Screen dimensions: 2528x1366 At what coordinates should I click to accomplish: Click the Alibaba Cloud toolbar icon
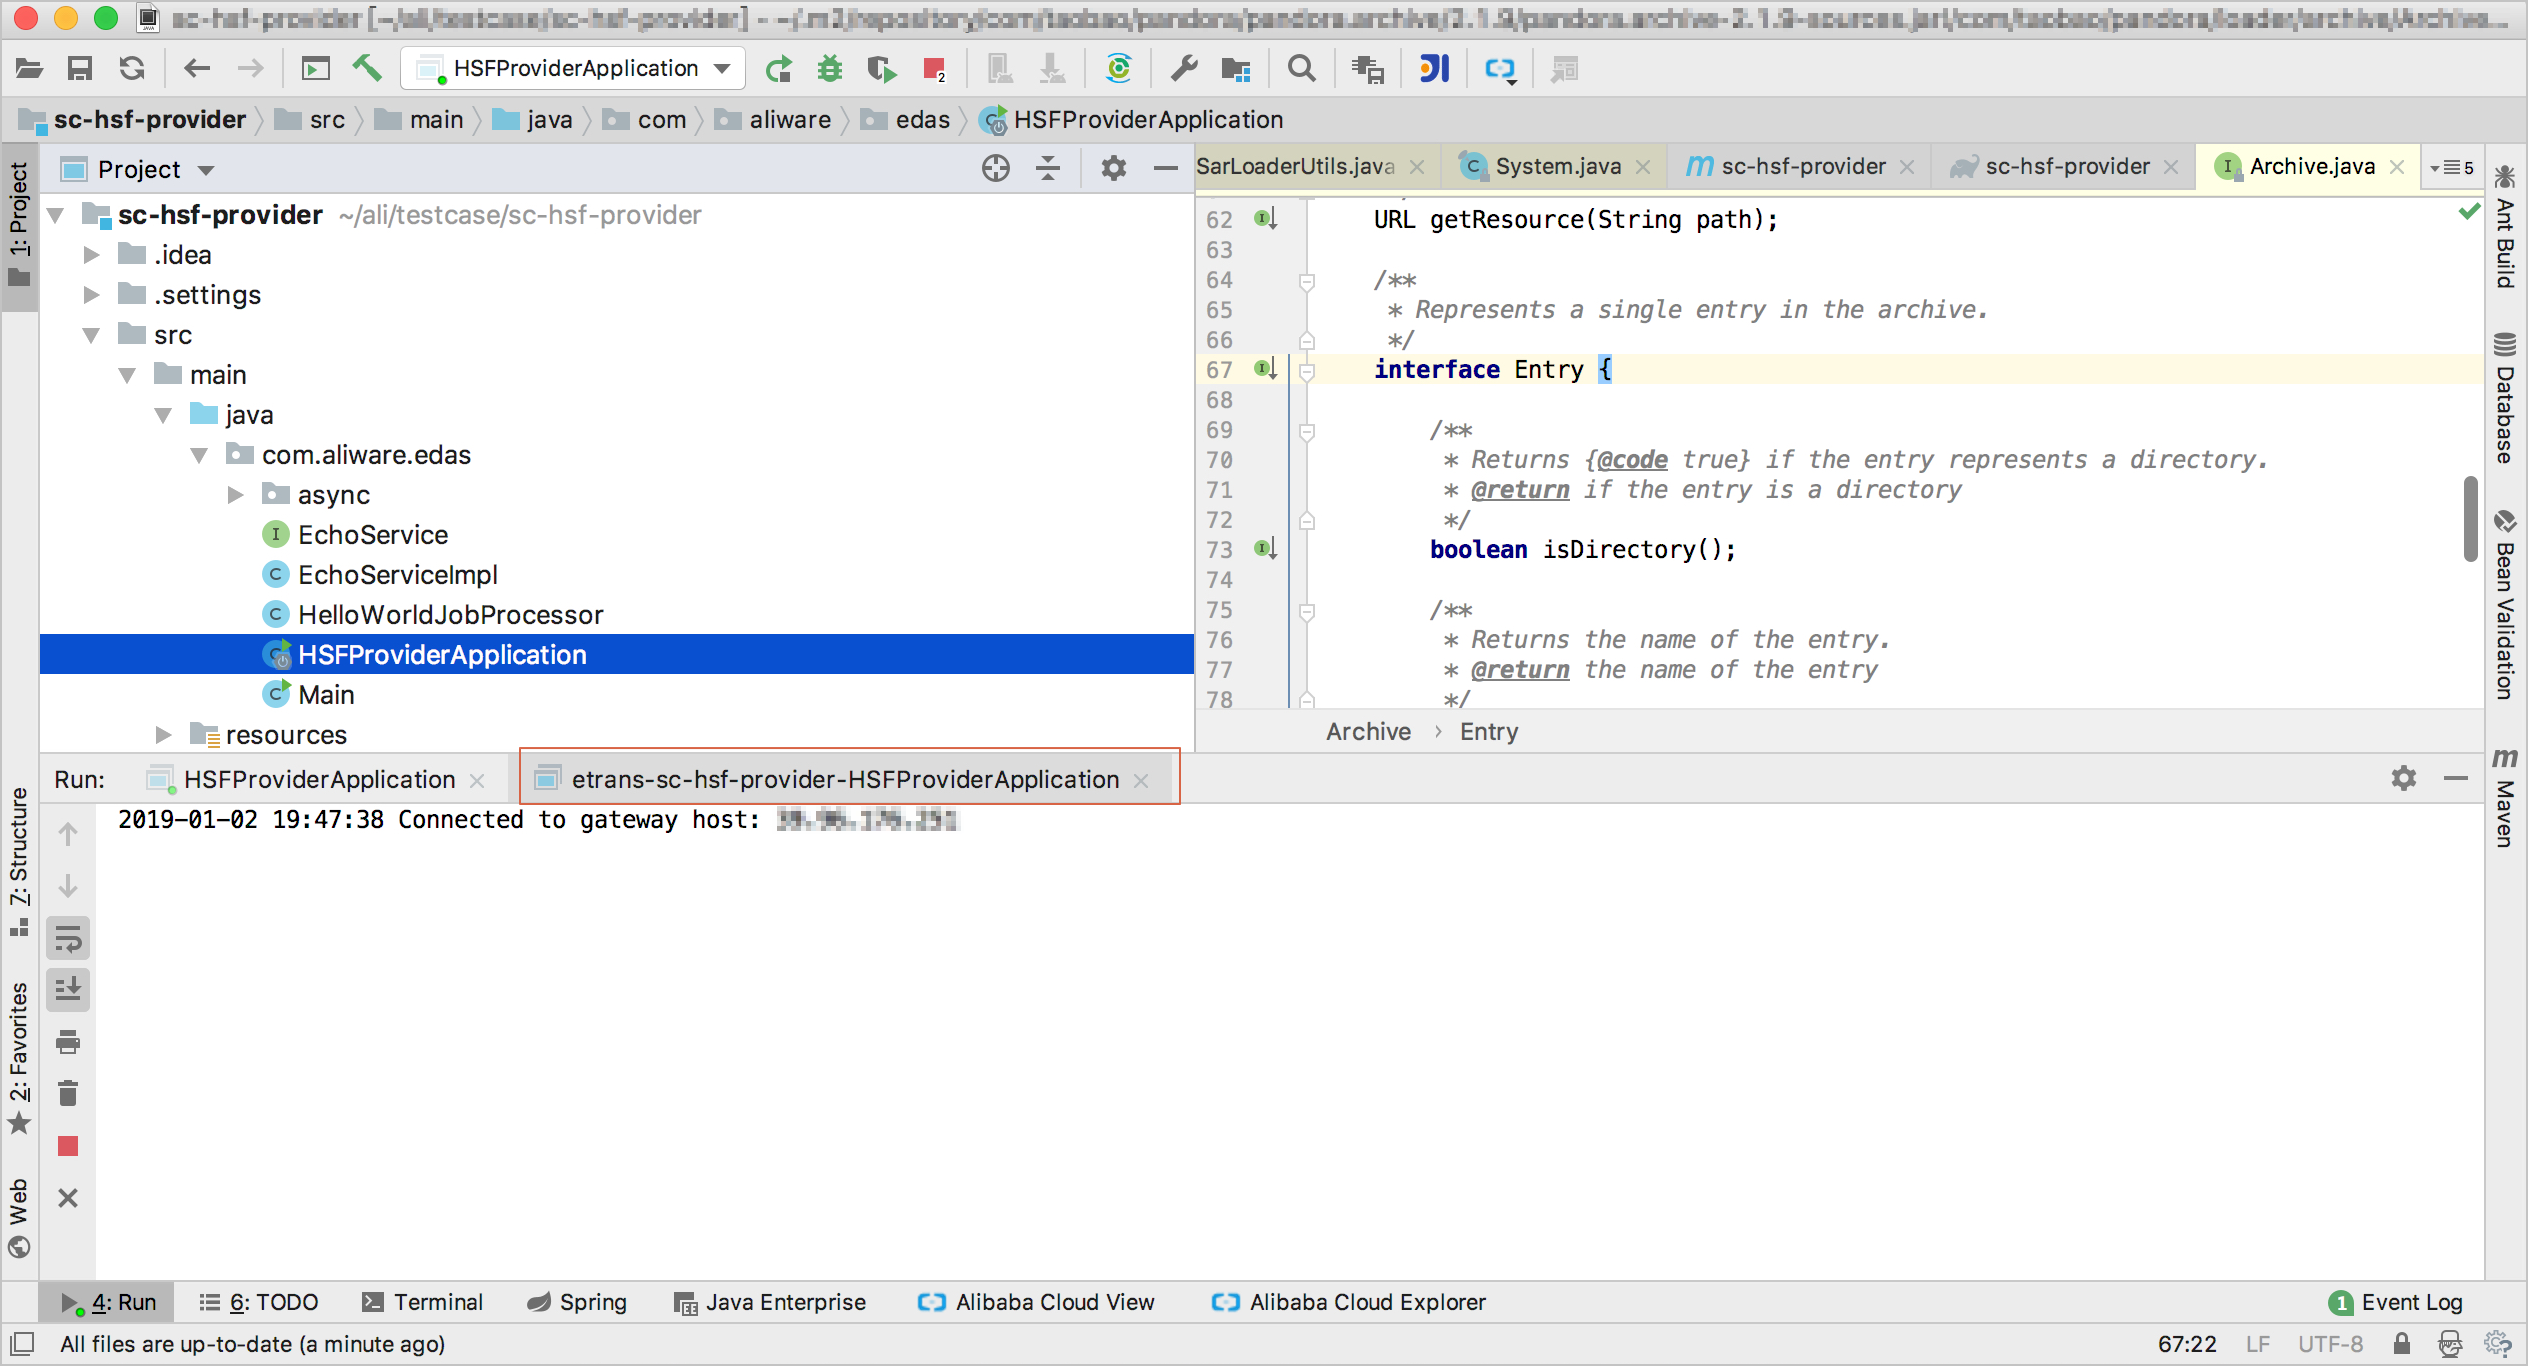(x=1500, y=69)
